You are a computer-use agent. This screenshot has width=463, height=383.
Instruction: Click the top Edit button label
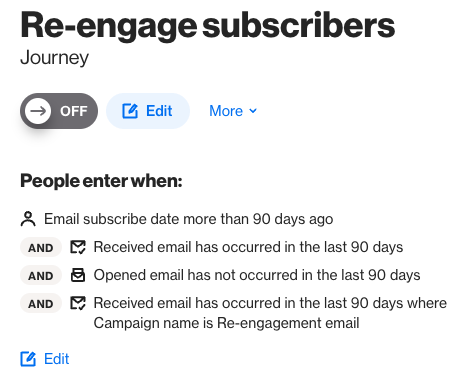(159, 111)
